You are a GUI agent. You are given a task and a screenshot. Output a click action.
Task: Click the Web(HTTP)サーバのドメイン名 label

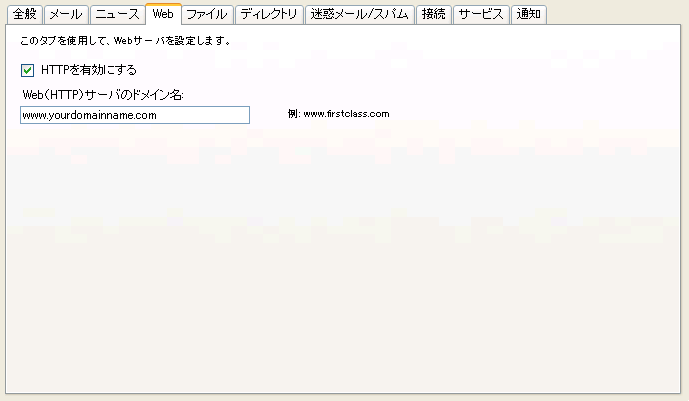[x=103, y=94]
